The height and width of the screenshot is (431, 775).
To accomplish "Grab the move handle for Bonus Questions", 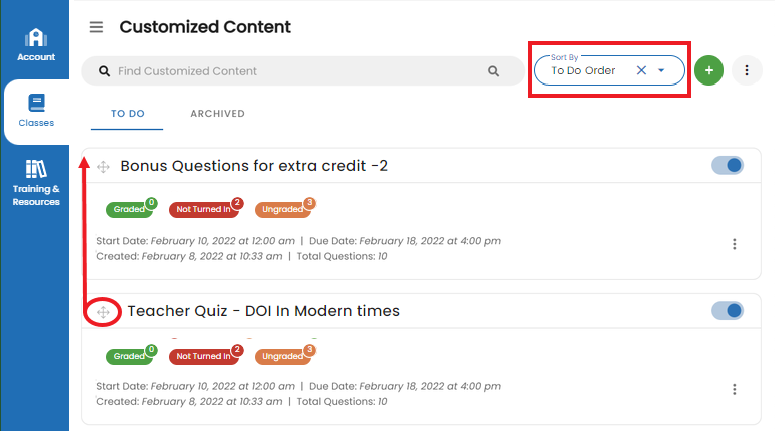I will [103, 167].
